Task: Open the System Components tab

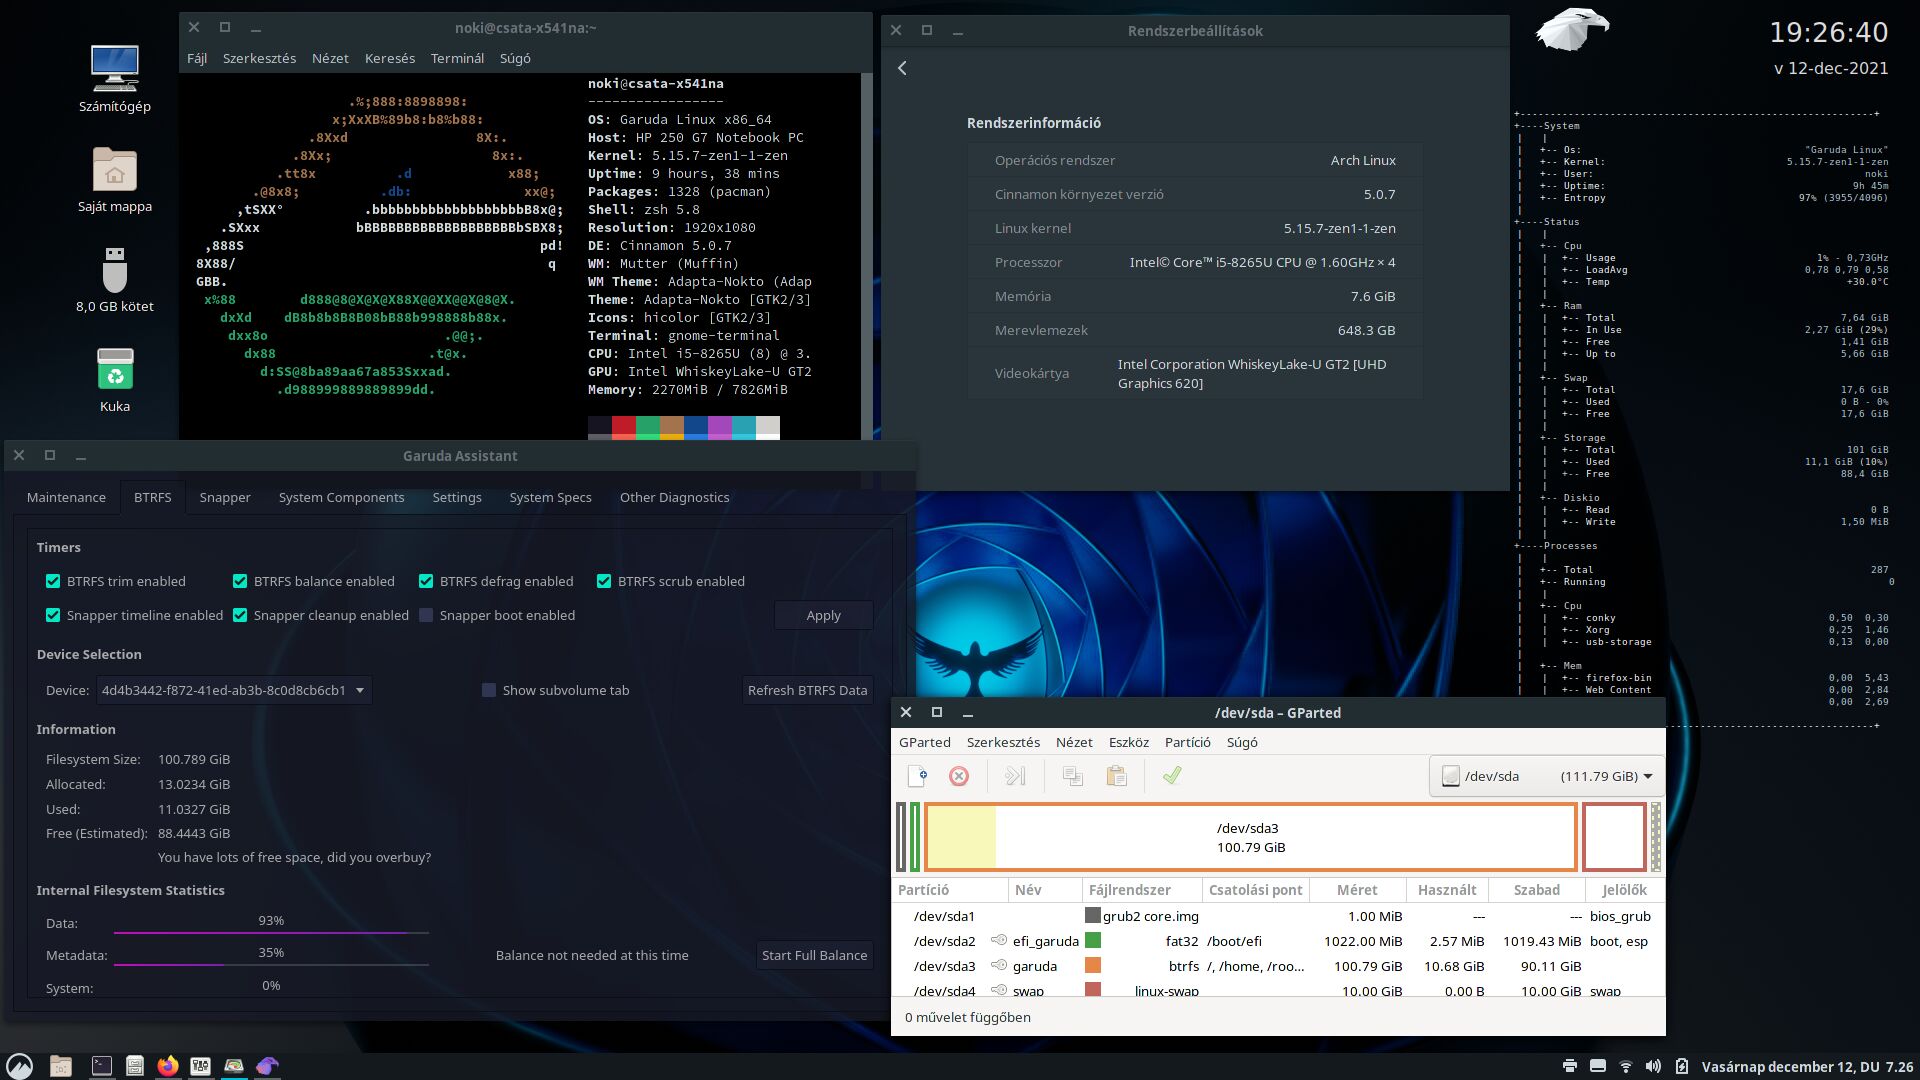Action: (342, 497)
